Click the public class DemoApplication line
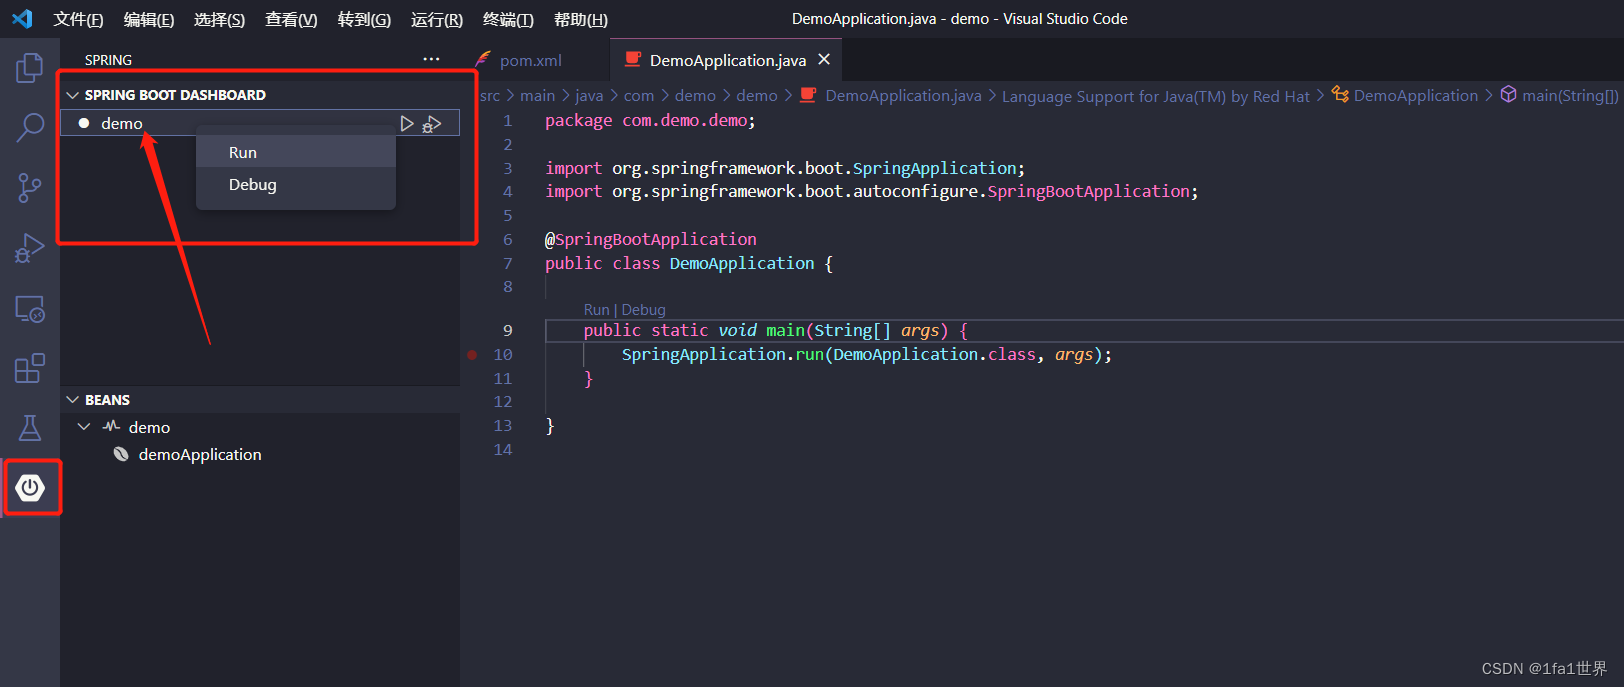 689,263
